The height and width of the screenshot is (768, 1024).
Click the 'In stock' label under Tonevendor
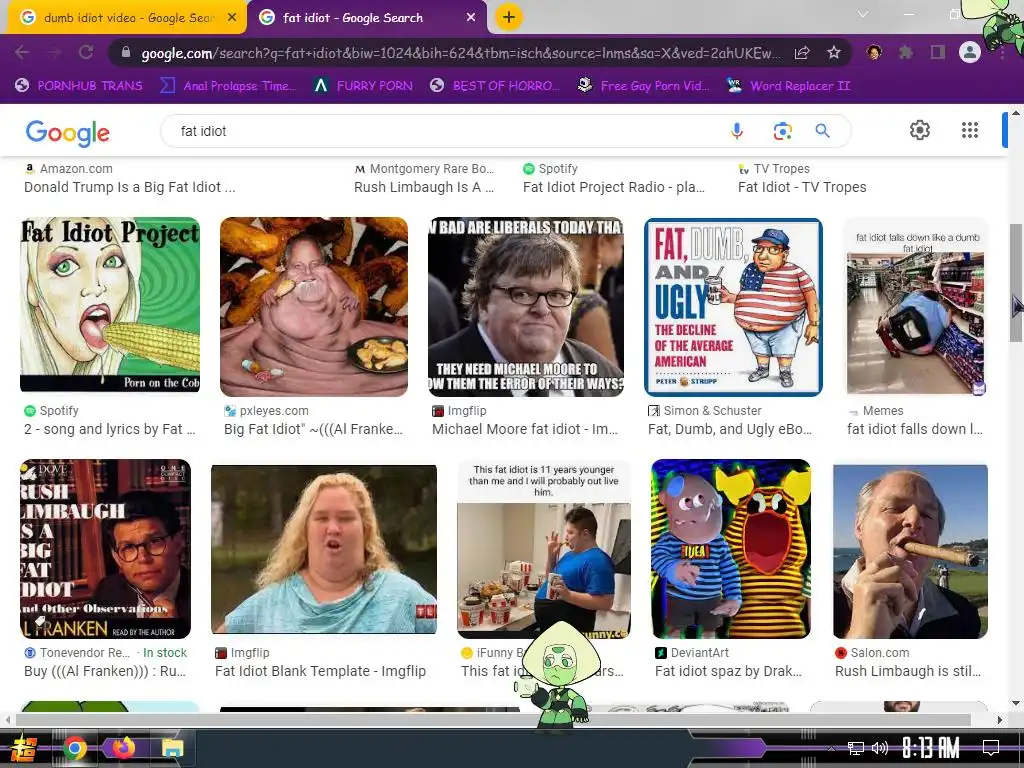tap(165, 652)
